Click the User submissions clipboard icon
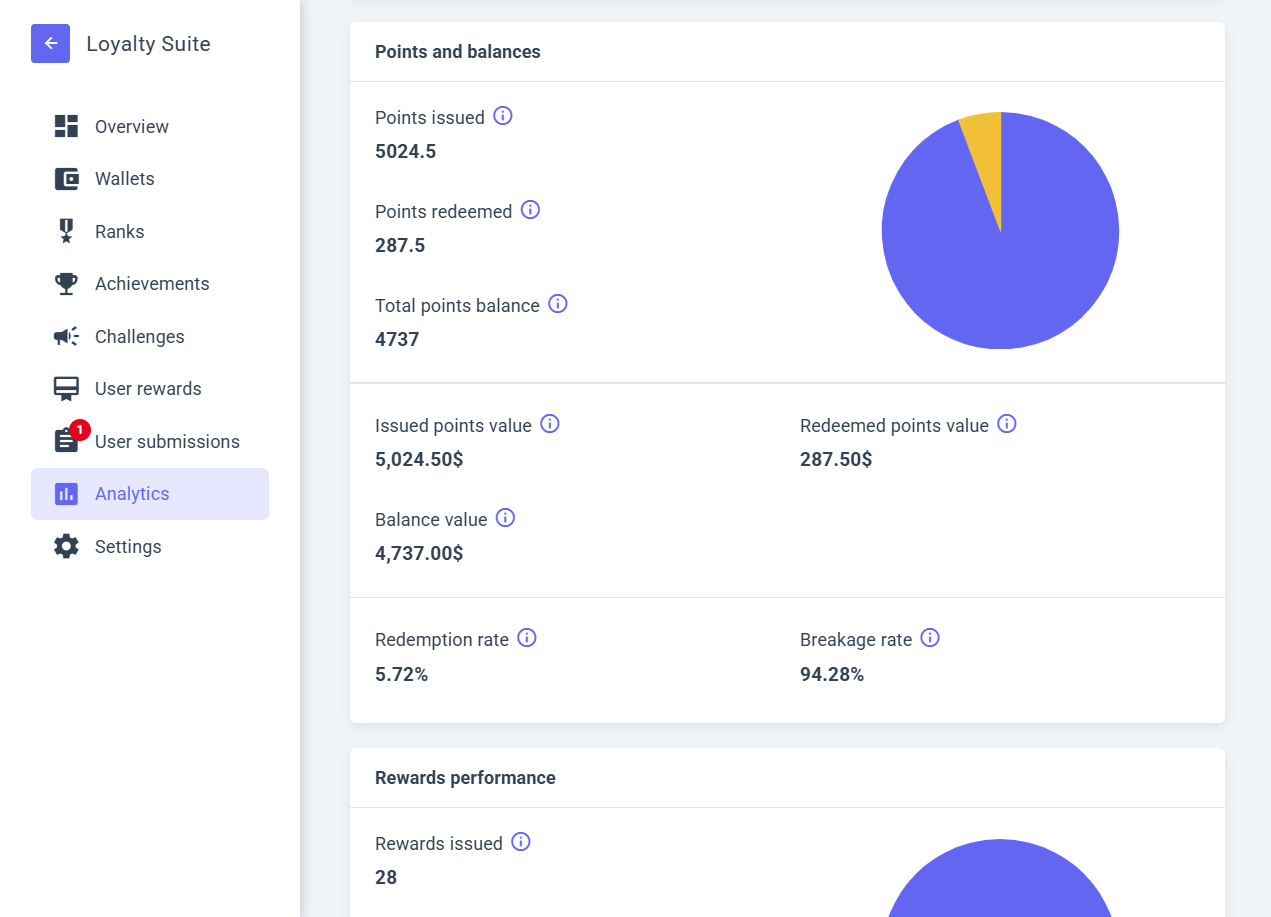The height and width of the screenshot is (917, 1271). click(x=66, y=441)
